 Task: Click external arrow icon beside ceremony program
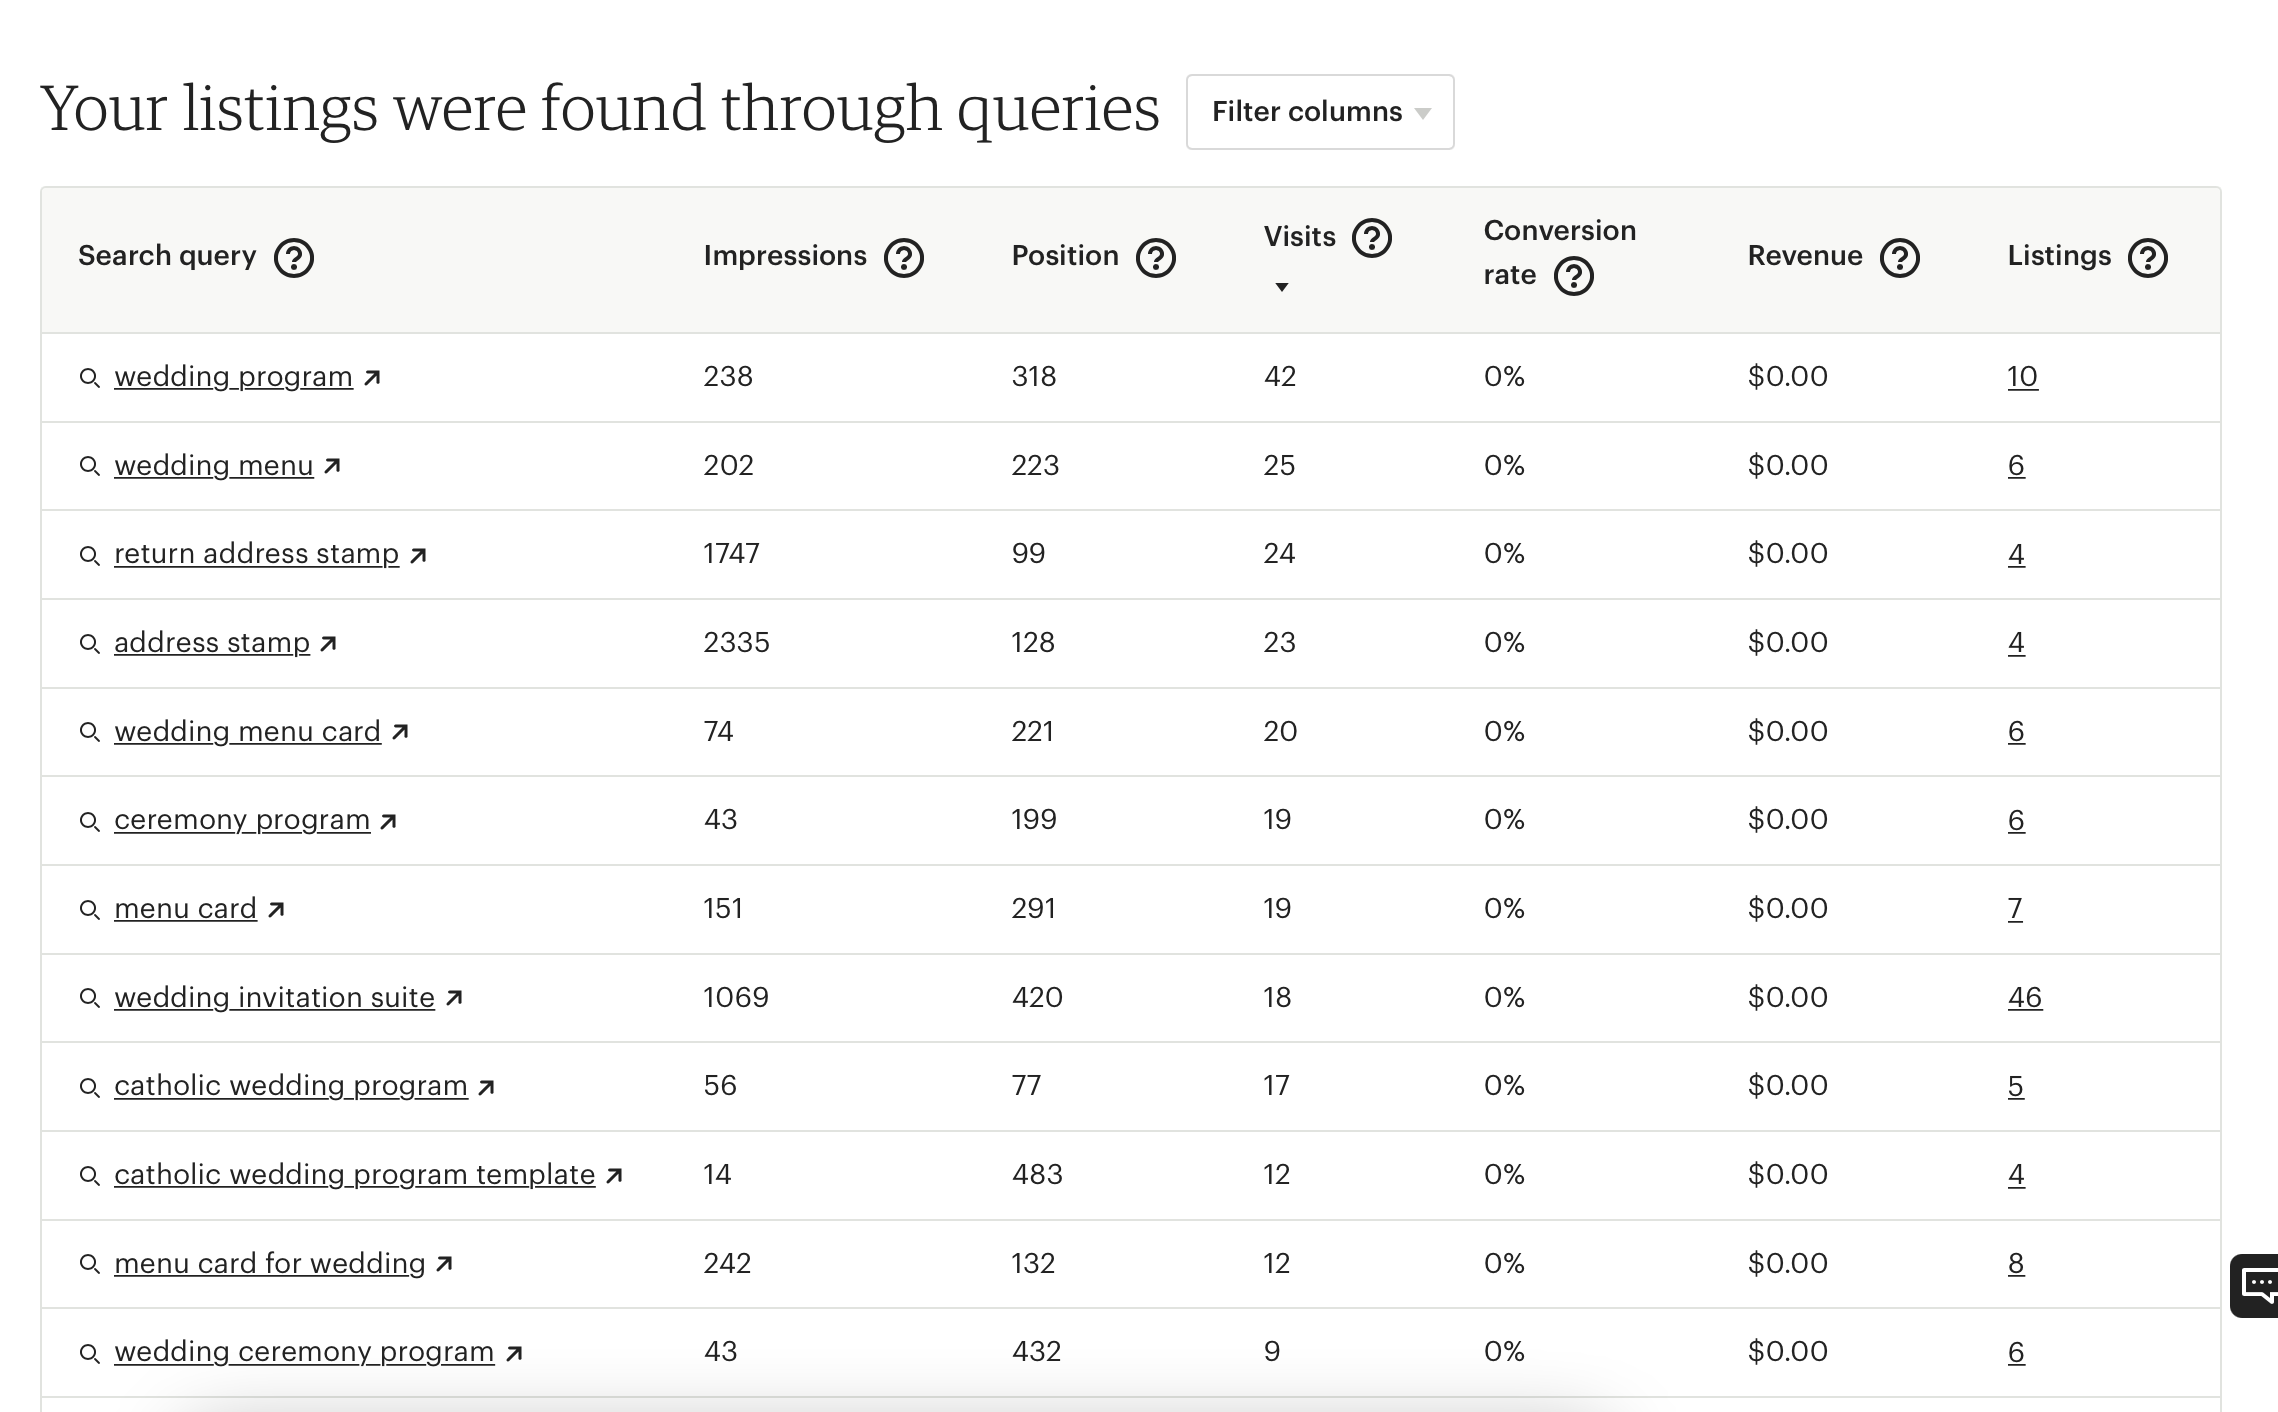389,821
